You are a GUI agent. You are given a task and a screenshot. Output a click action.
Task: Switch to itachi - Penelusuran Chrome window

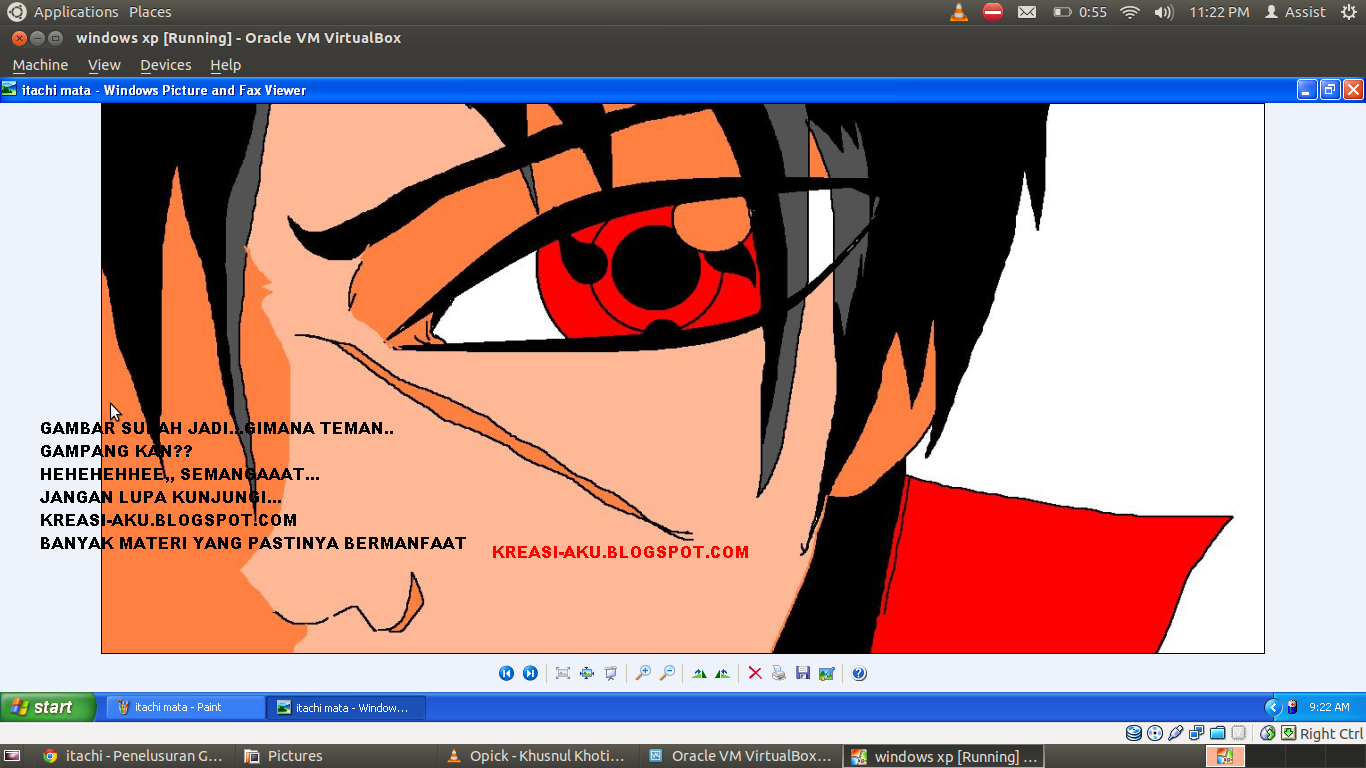click(x=135, y=756)
